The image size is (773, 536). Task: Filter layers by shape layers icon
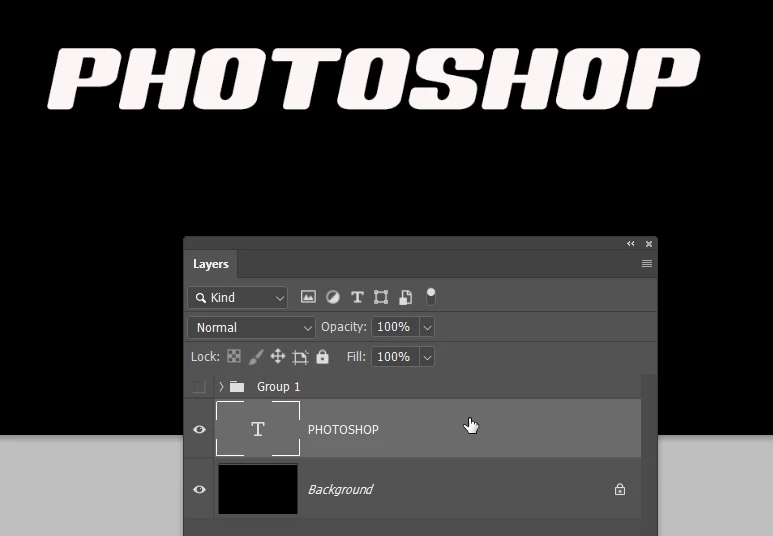pos(381,297)
